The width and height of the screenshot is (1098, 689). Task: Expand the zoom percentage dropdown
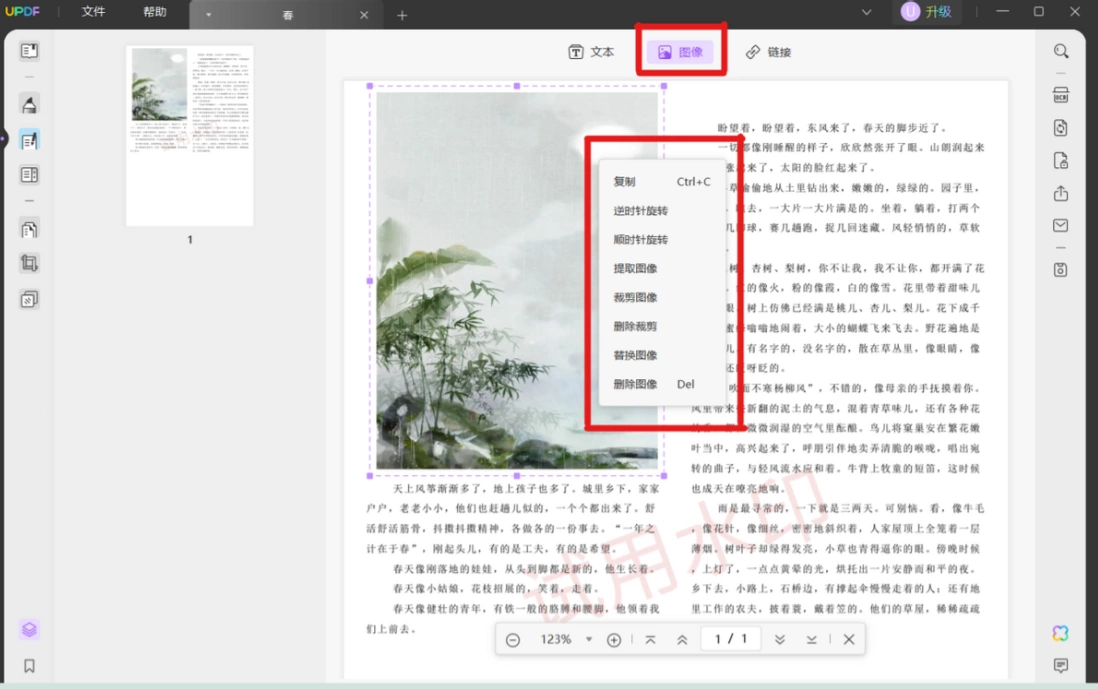tap(589, 639)
